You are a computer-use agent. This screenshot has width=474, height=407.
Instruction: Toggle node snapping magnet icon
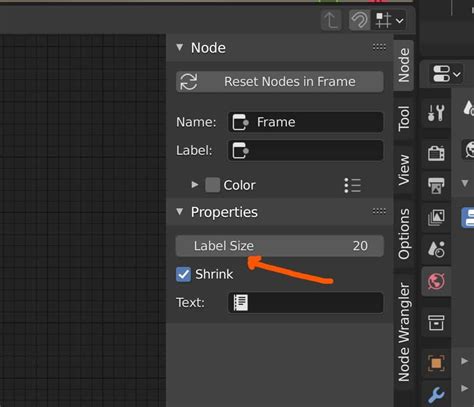click(359, 20)
